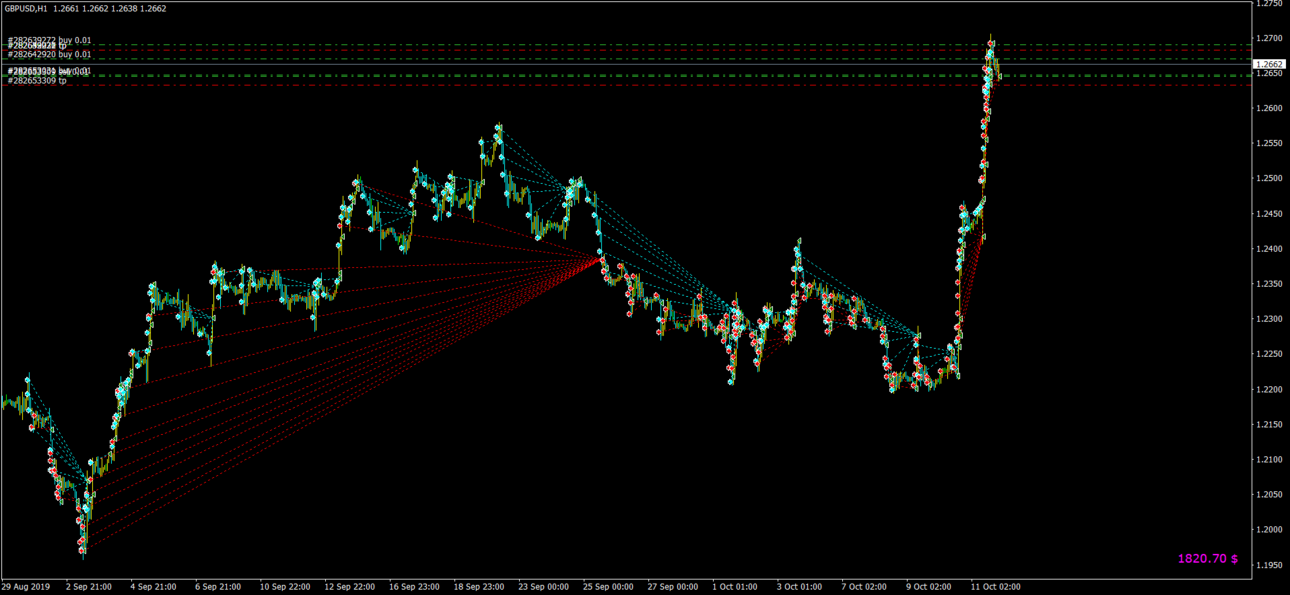This screenshot has width=1290, height=595.
Task: Click the #282653309 tp level label
Action: 37,80
